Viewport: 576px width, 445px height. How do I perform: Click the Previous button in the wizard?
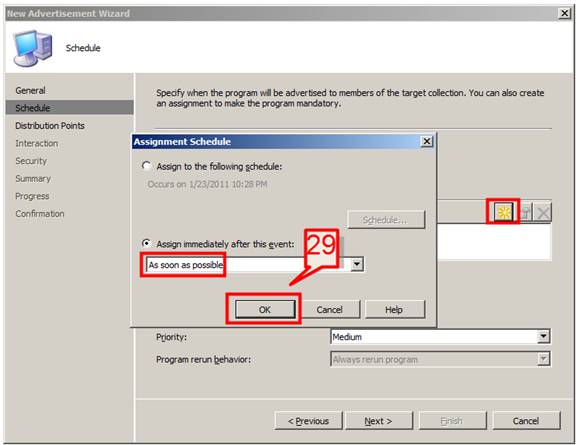coord(309,421)
